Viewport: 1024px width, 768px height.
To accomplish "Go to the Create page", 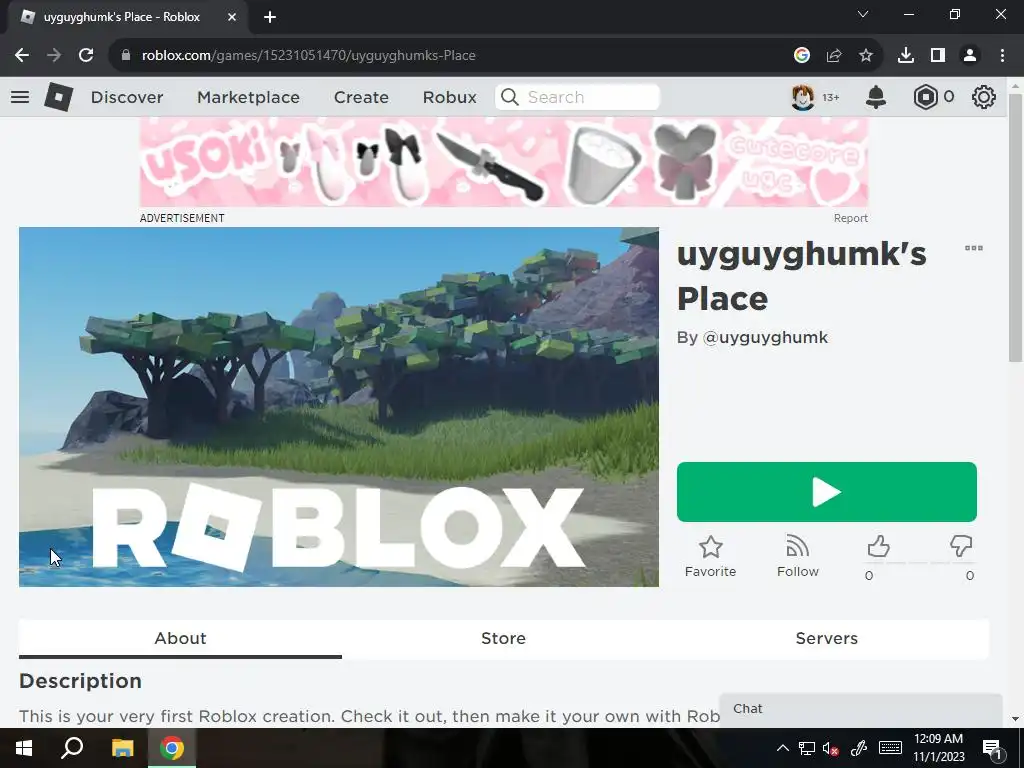I will coord(361,97).
